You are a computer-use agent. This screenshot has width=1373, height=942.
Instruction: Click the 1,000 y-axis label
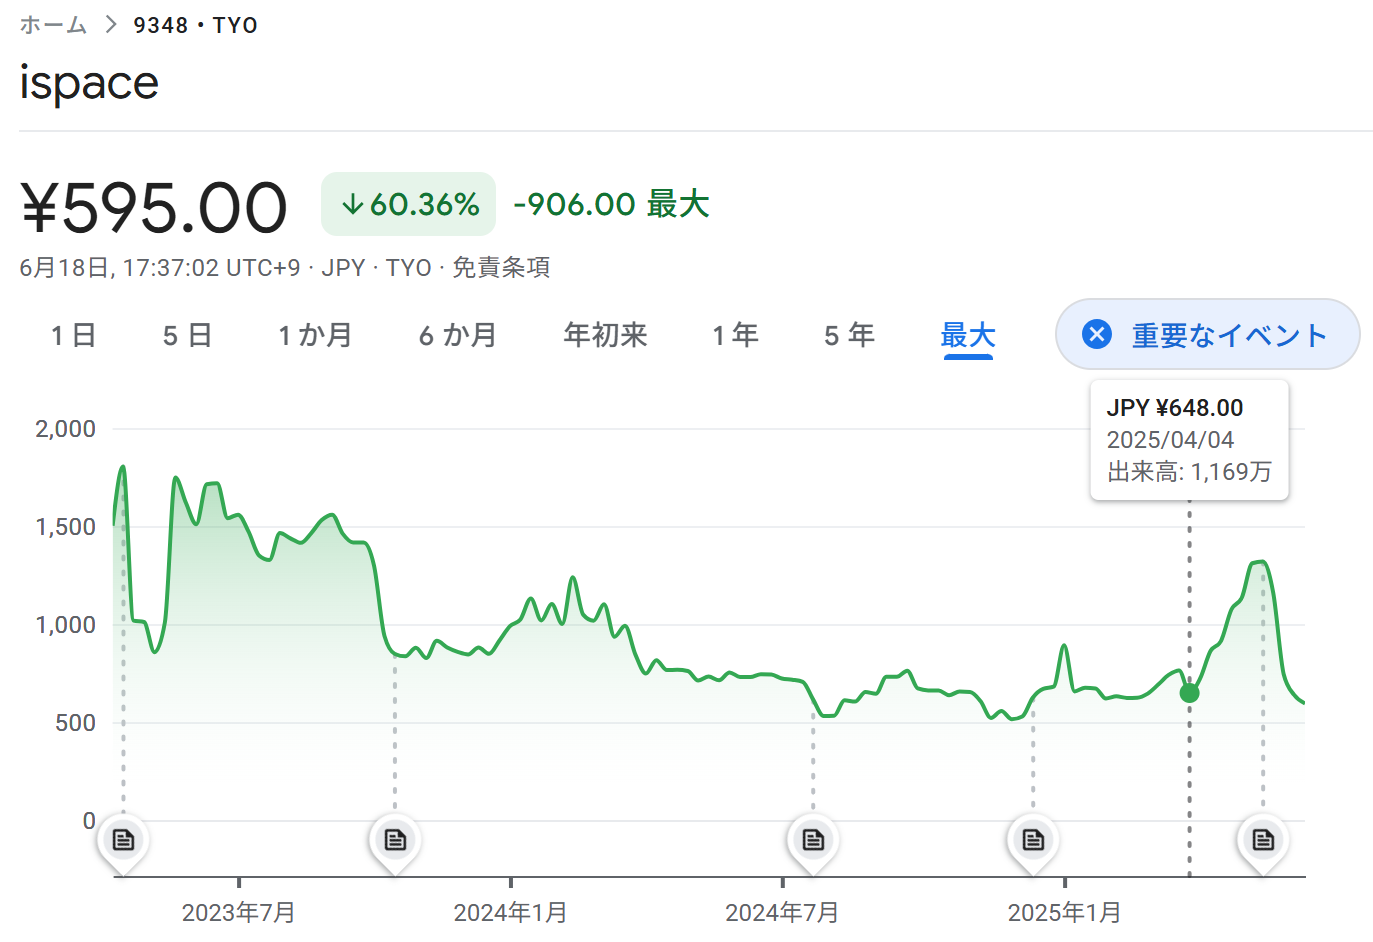tap(66, 625)
